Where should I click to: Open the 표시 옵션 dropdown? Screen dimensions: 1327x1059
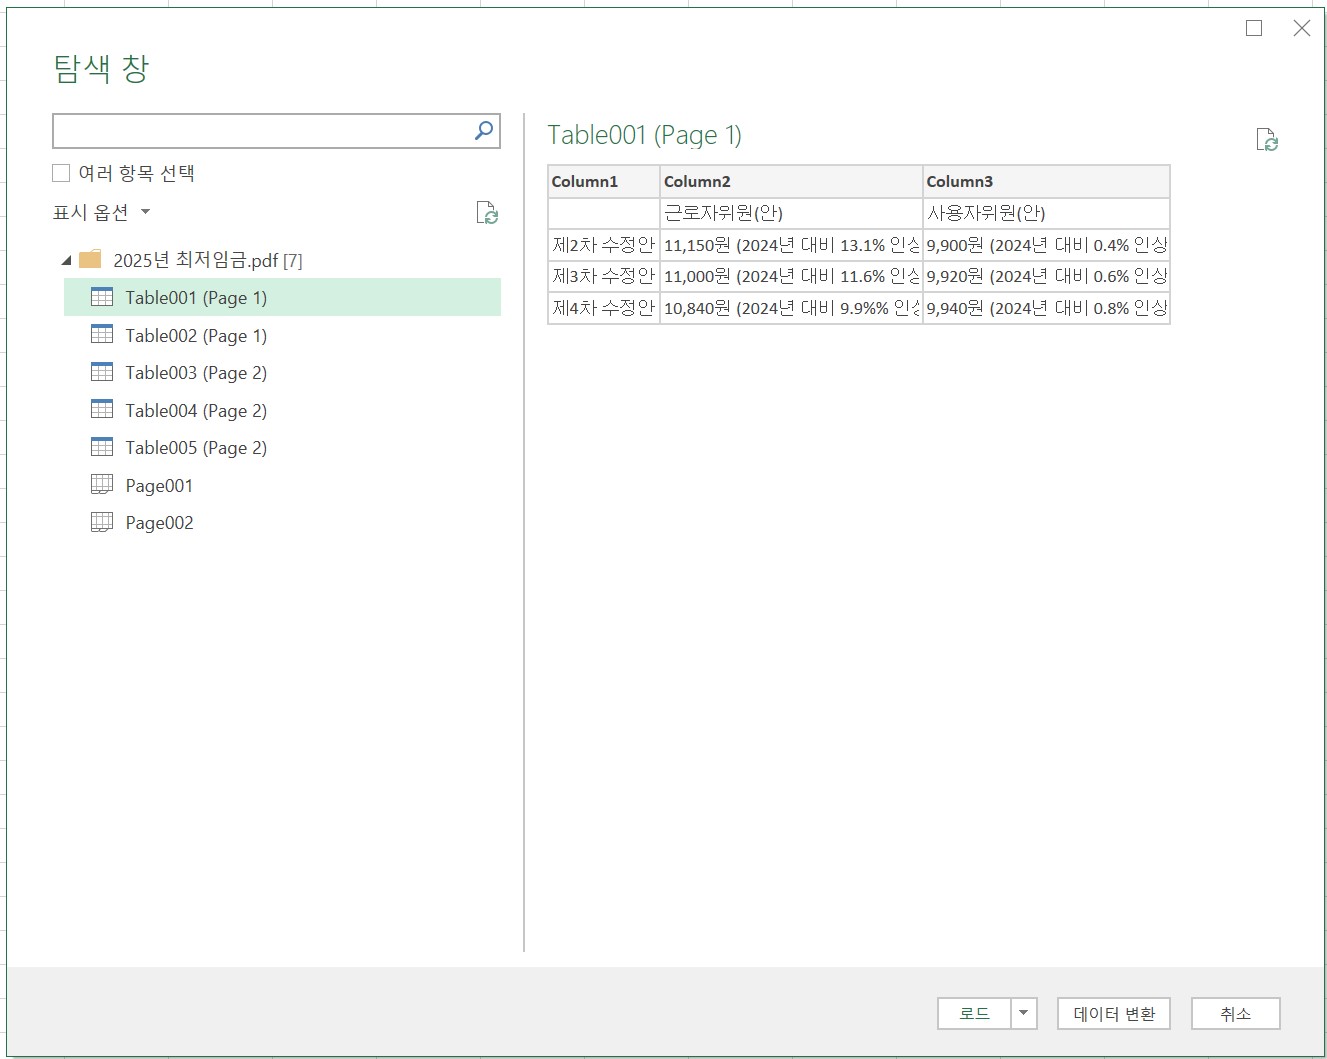pyautogui.click(x=102, y=212)
